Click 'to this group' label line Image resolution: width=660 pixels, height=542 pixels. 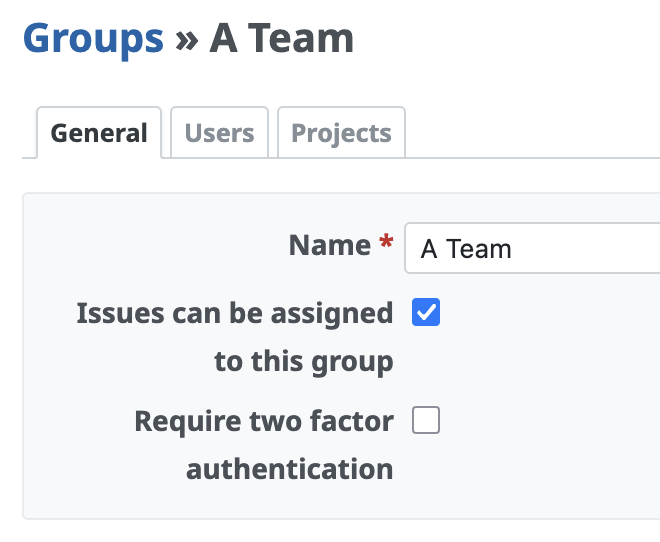pyautogui.click(x=303, y=361)
